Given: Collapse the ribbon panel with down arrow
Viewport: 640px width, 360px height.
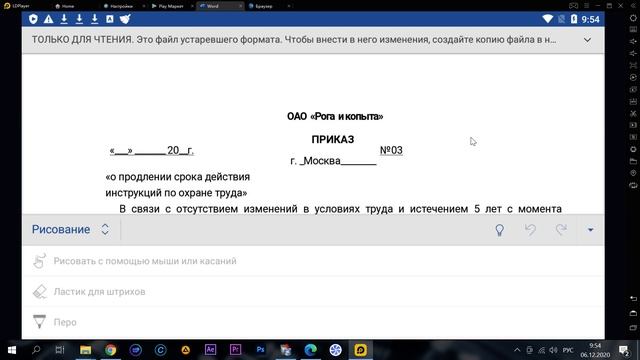Looking at the screenshot, I should [x=590, y=230].
